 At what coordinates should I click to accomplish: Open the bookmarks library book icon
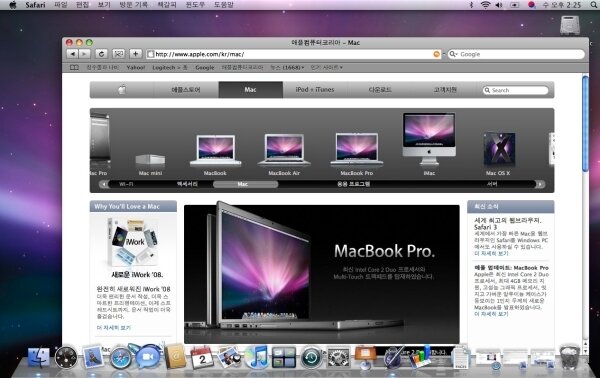(74, 67)
